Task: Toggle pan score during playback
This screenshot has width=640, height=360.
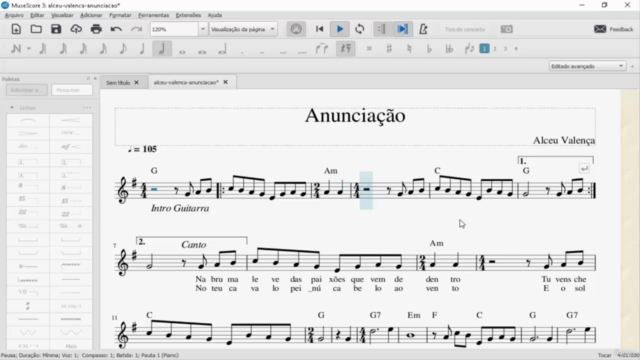Action: [x=402, y=29]
